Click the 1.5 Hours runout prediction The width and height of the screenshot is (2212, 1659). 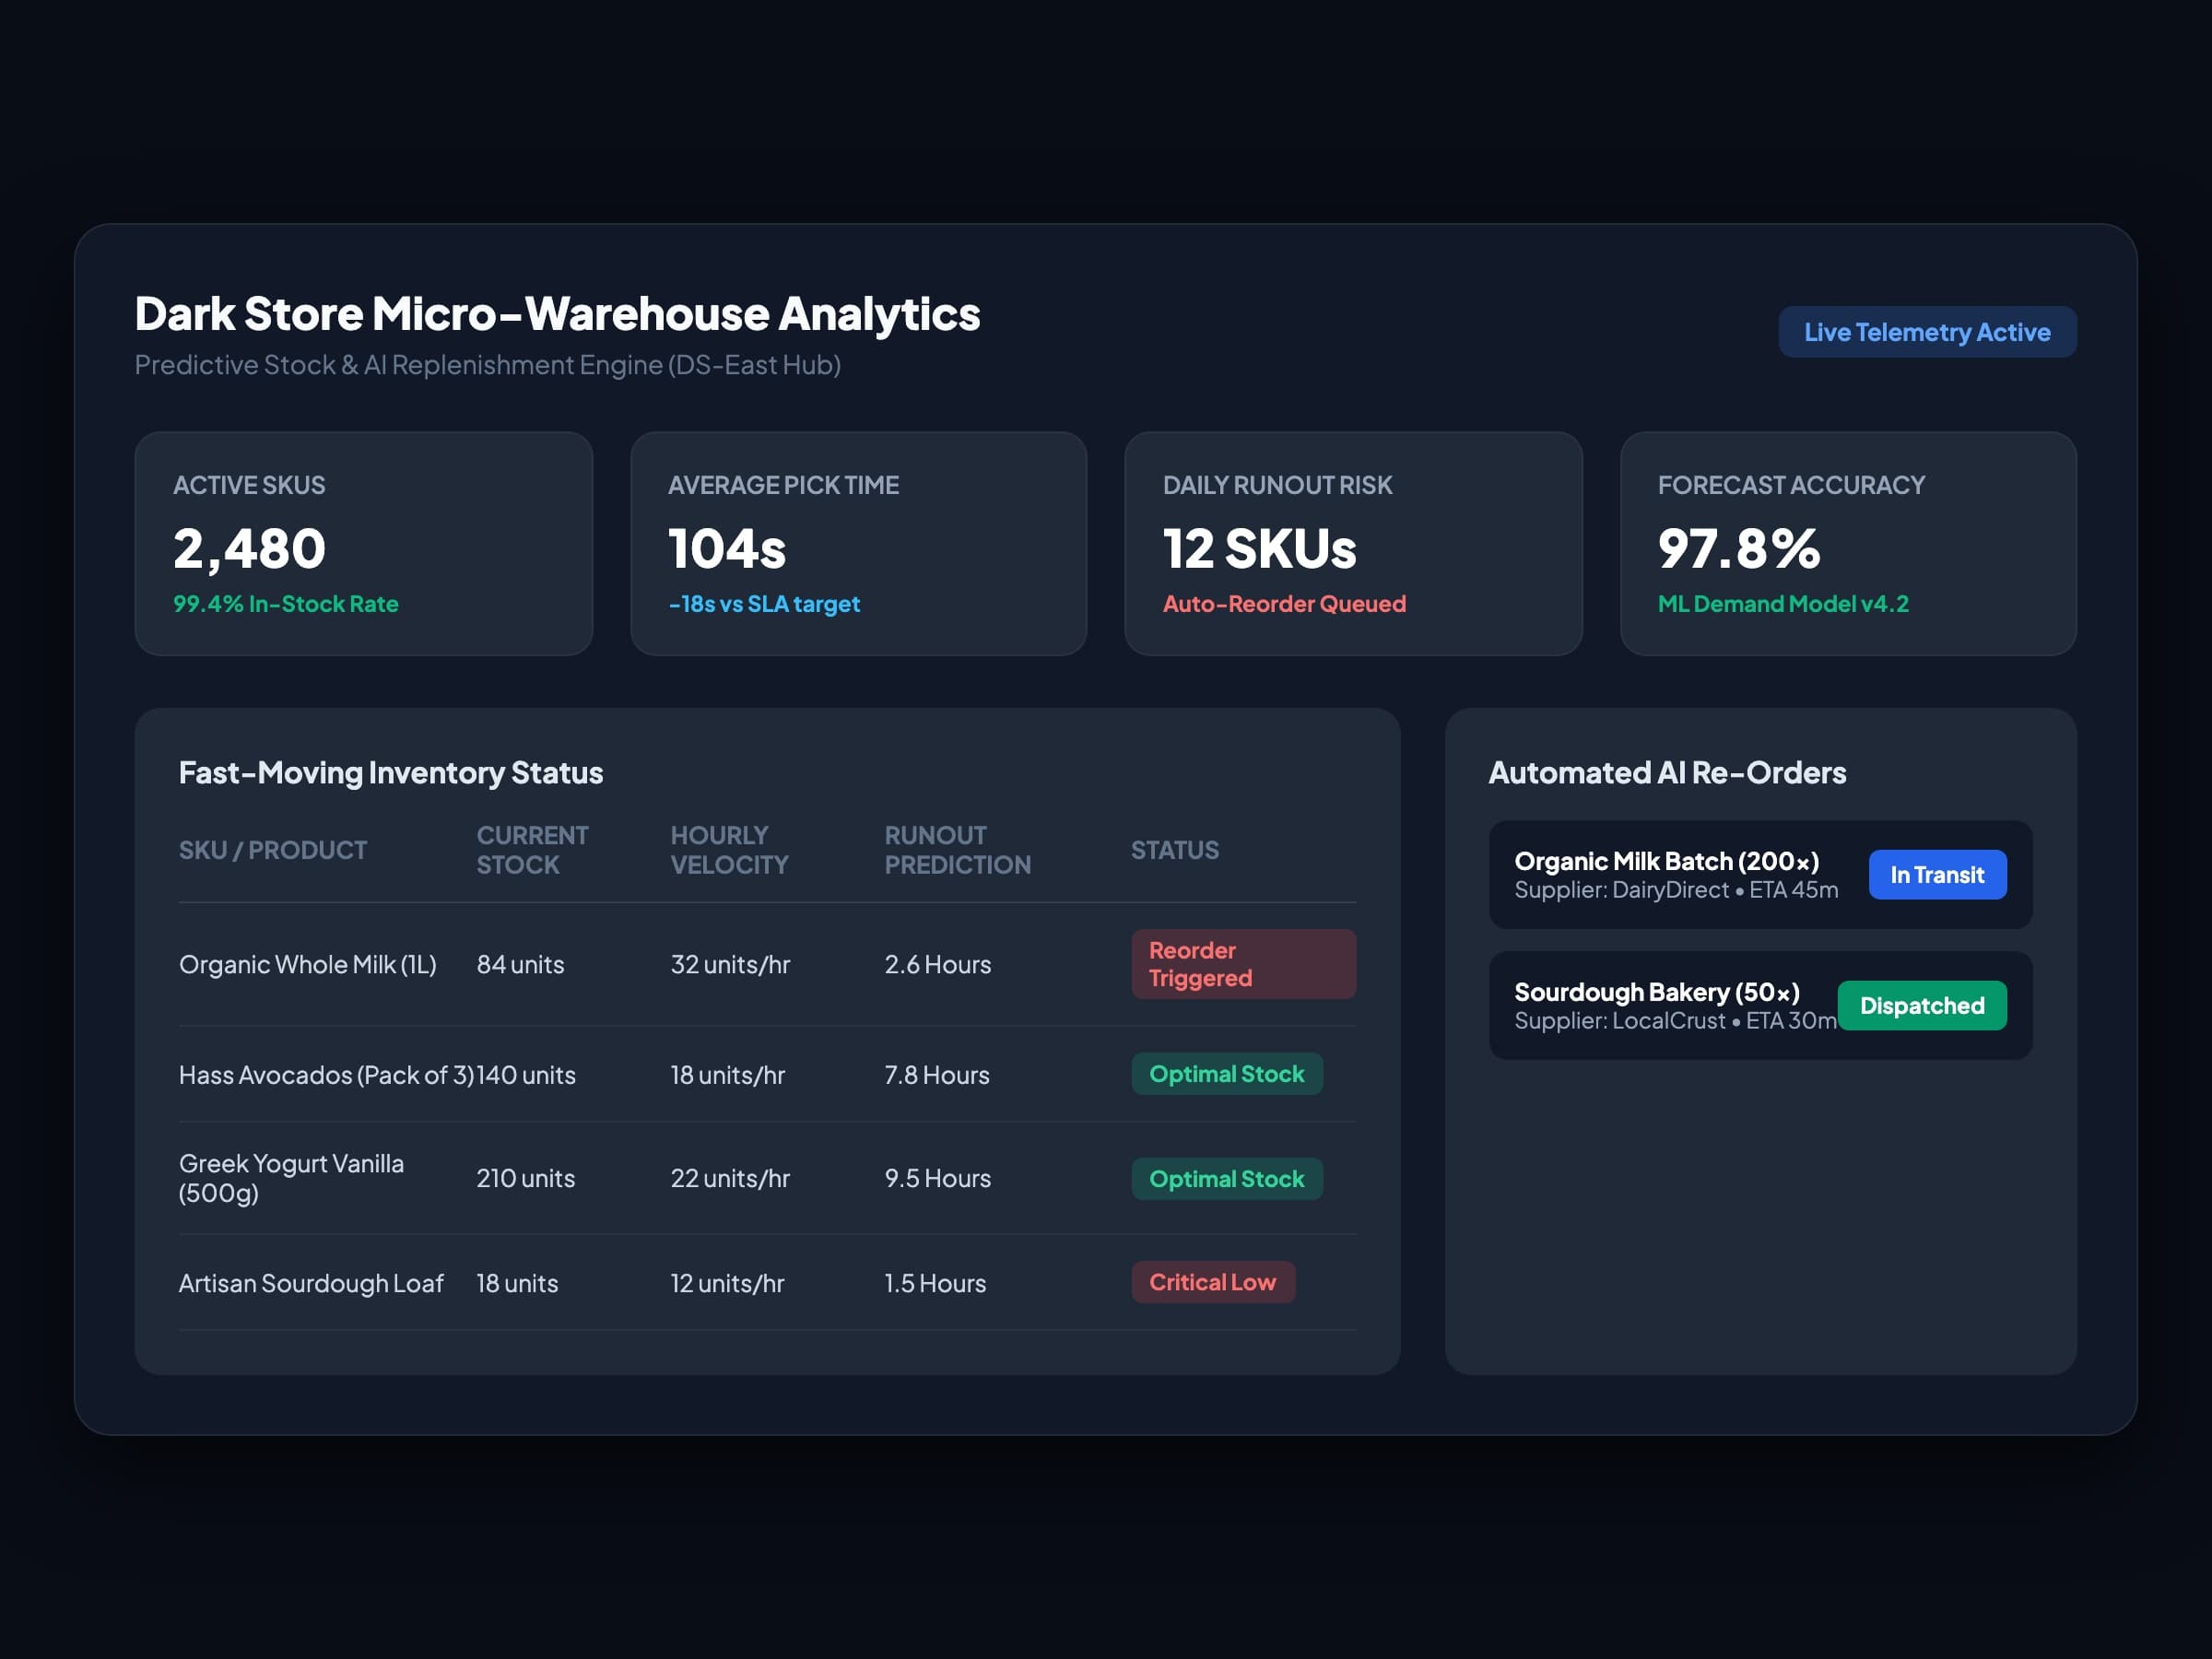[x=935, y=1283]
